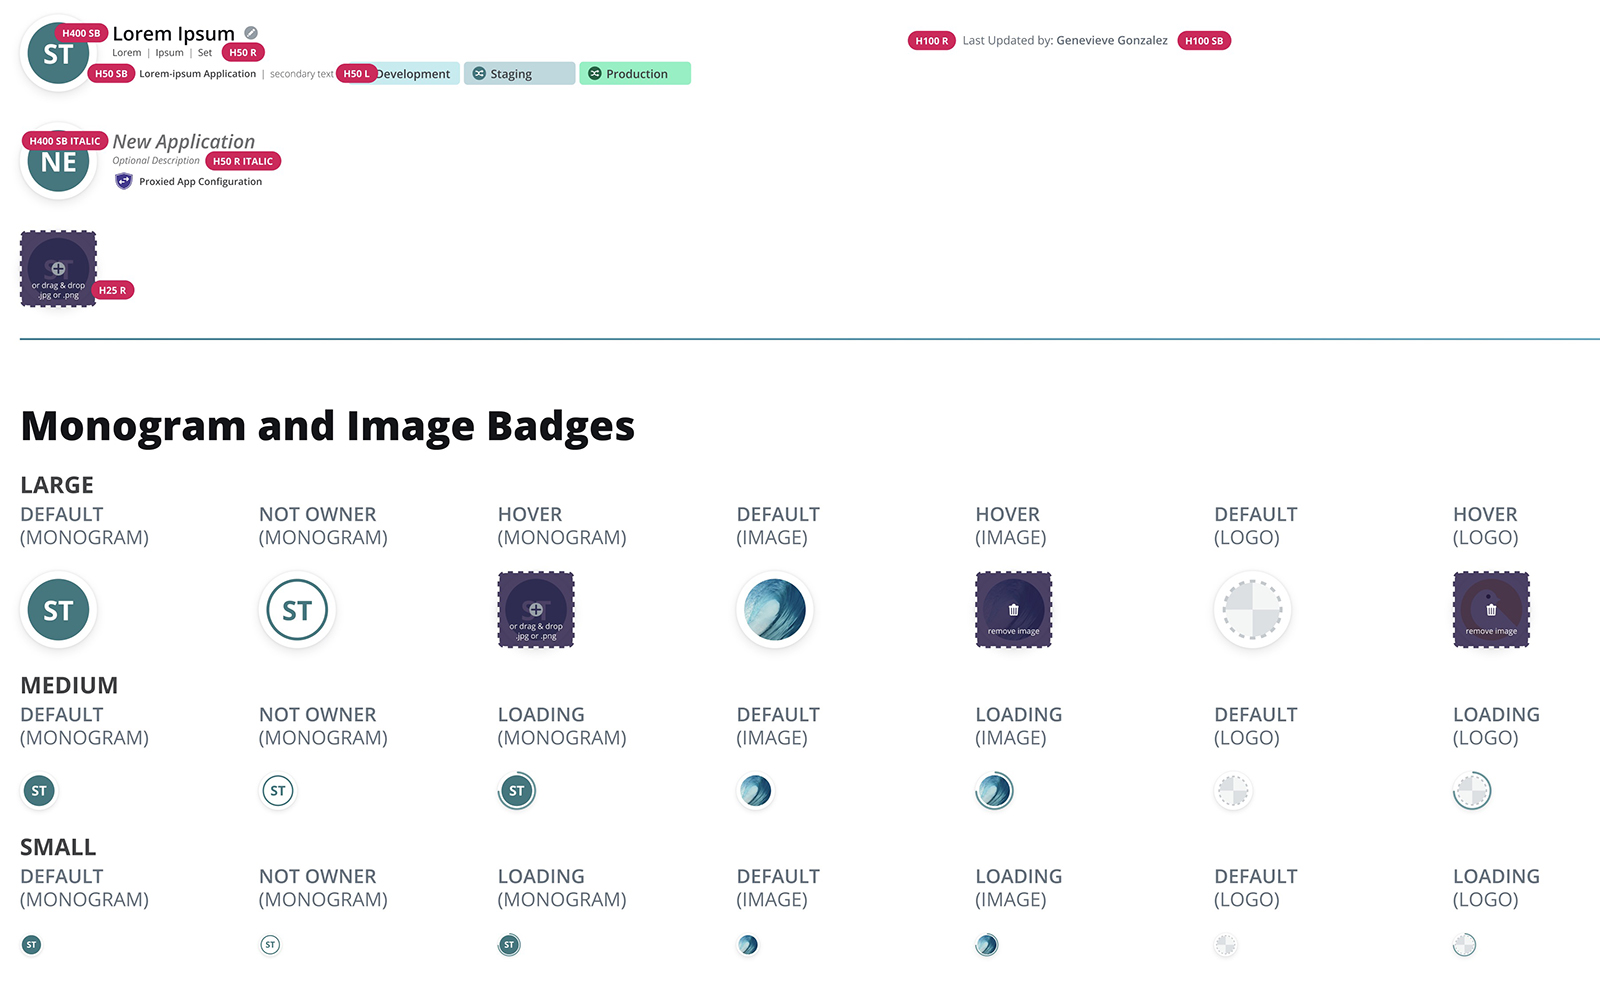Select the Staging environment tag
The image size is (1600, 1000).
click(519, 74)
